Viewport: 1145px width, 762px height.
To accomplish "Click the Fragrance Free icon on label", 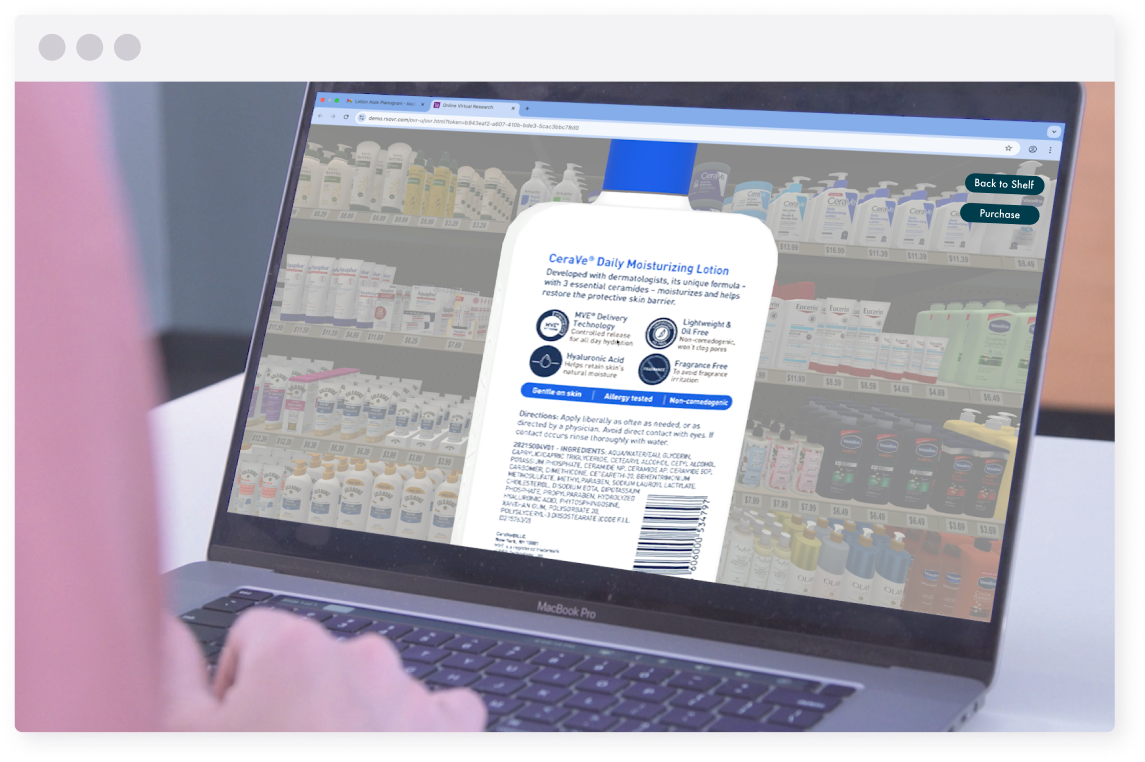I will [x=654, y=369].
